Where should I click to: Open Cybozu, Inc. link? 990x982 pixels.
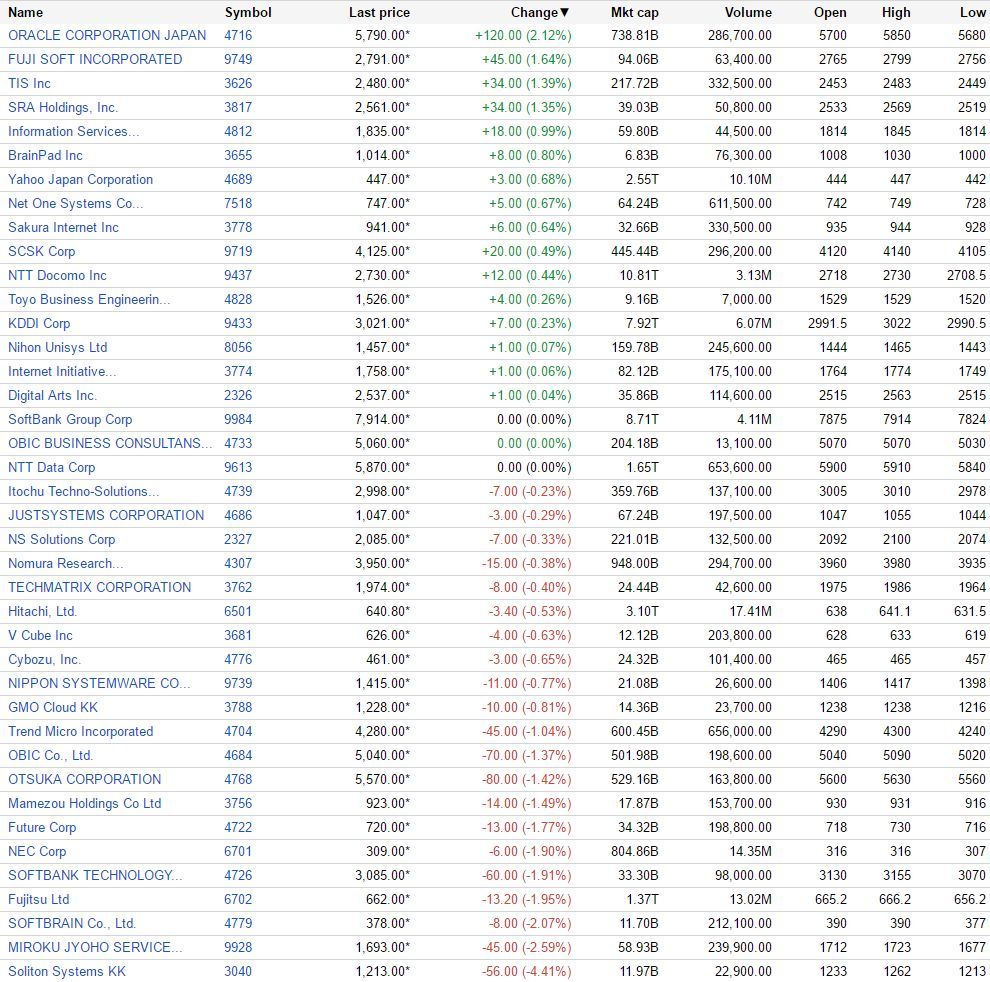click(44, 659)
